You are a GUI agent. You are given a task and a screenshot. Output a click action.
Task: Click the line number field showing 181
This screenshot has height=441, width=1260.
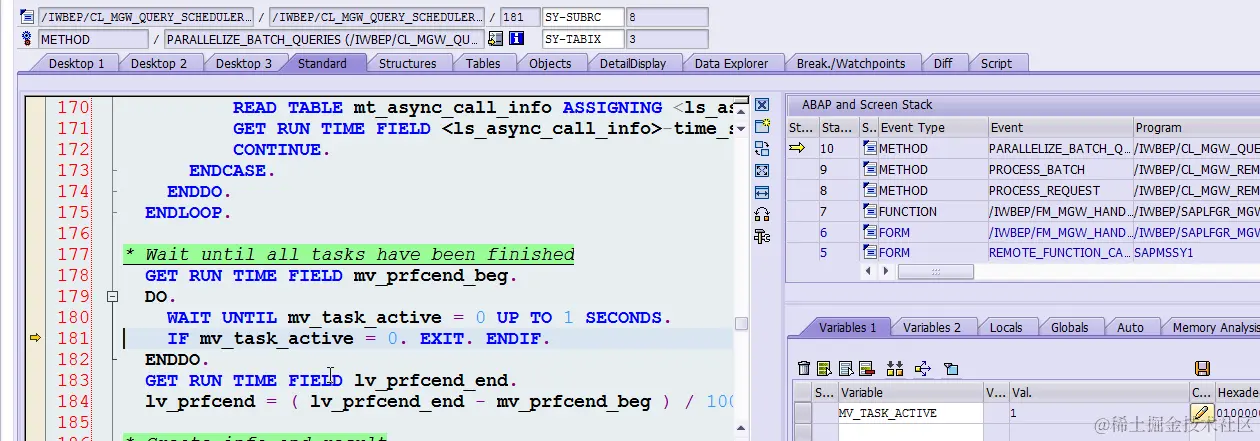[x=518, y=17]
